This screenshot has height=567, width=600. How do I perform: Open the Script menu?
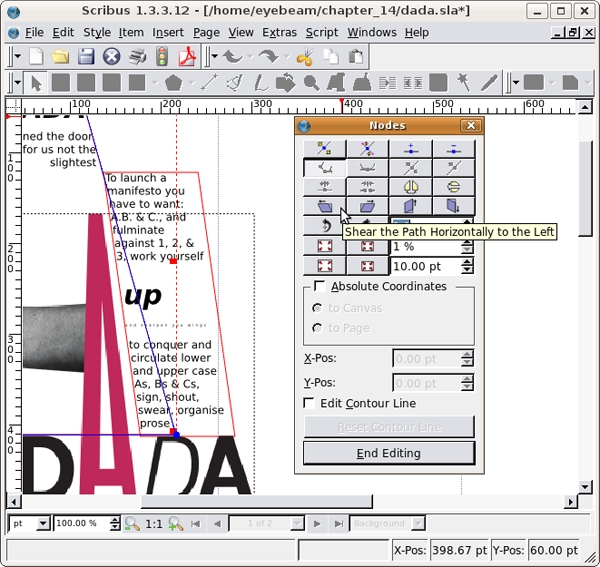pos(322,33)
